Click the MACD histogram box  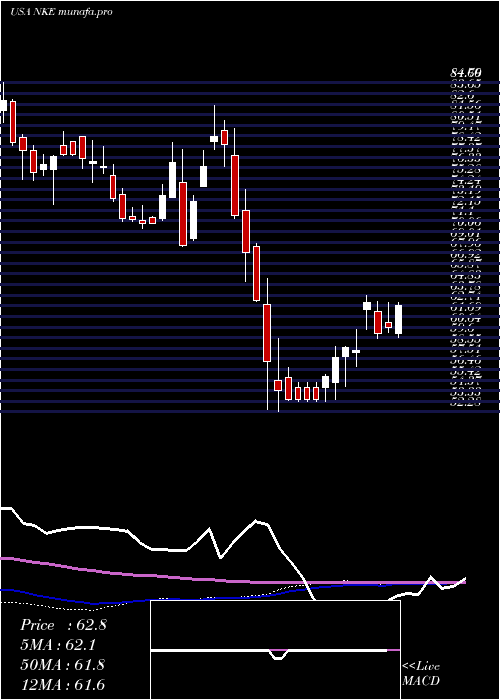(275, 650)
